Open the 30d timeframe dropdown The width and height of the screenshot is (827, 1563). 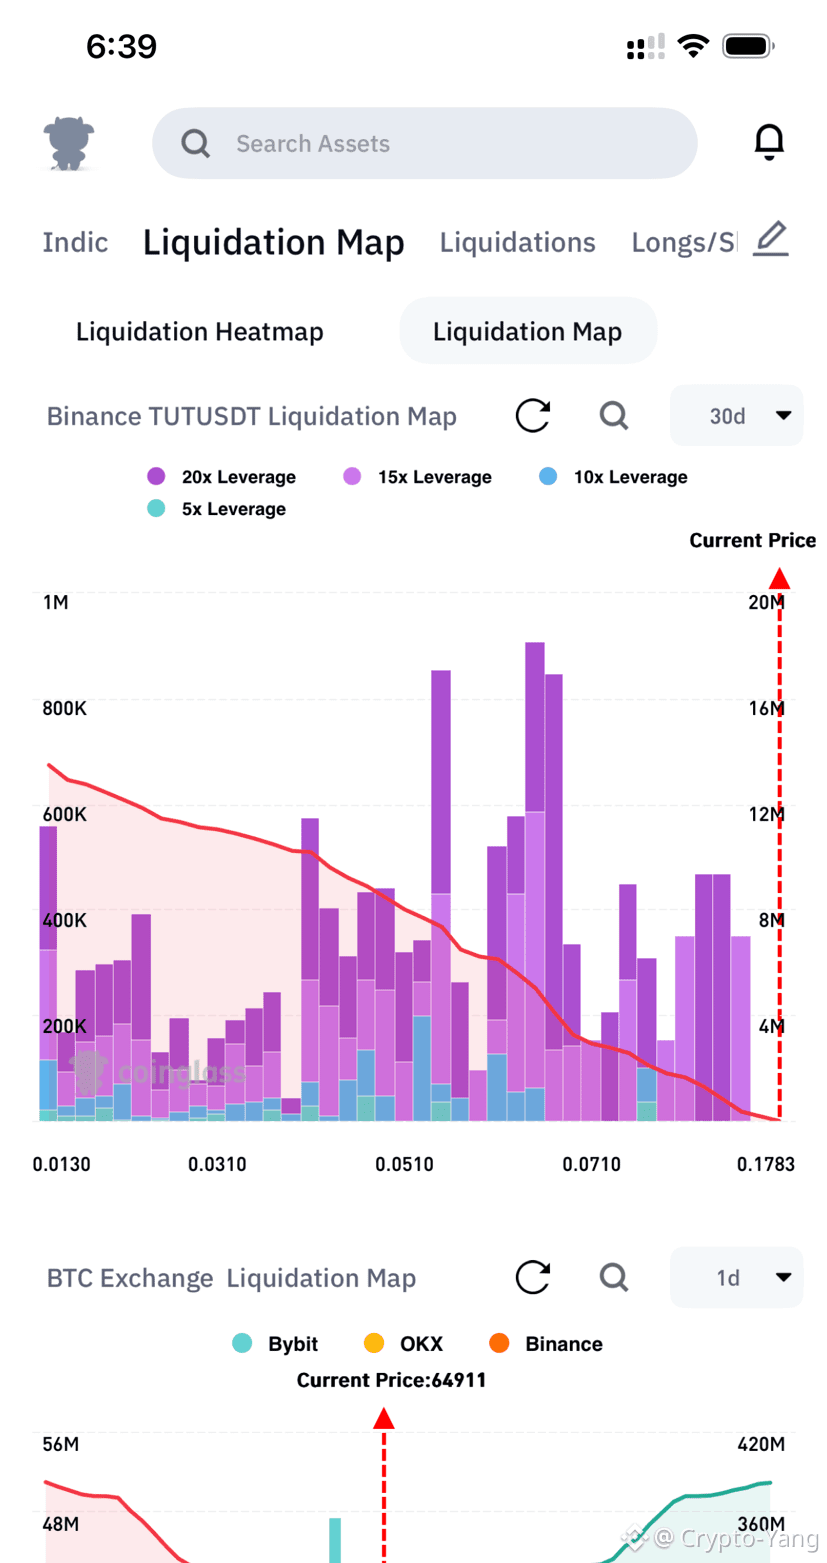736,415
